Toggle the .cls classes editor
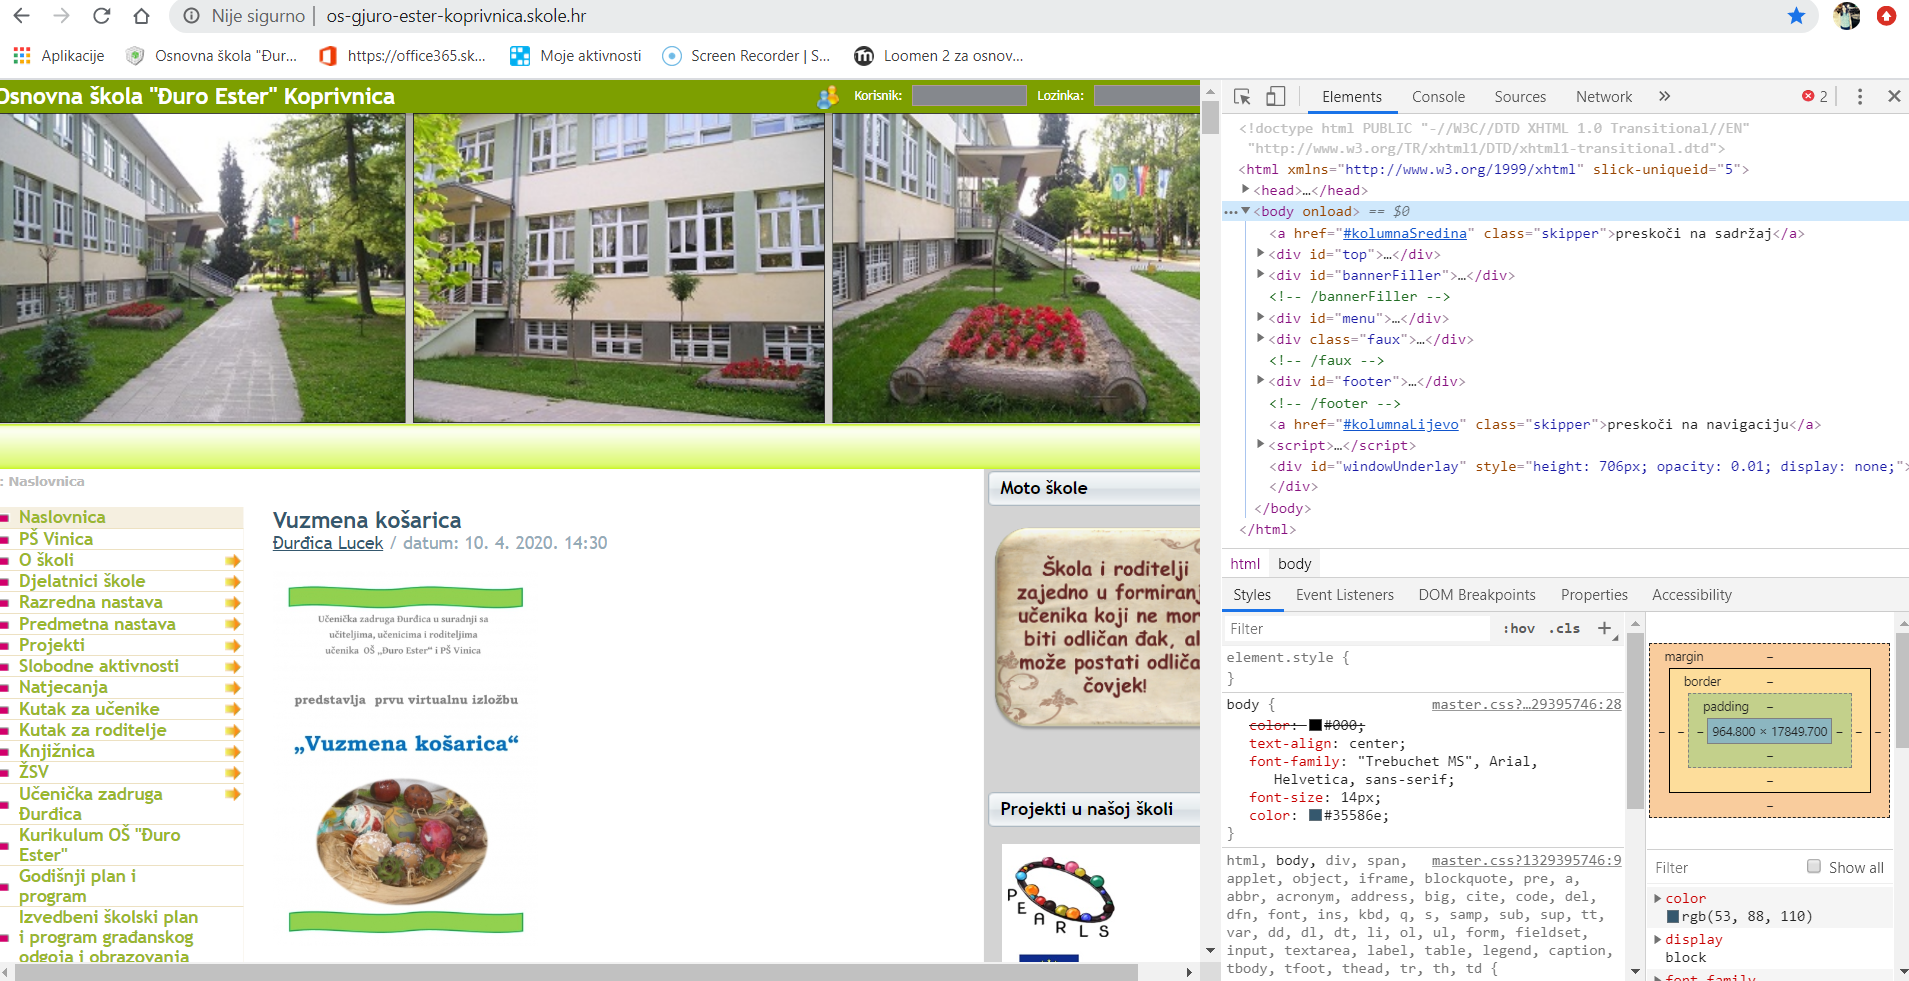Screen dimensions: 1909x981 point(1565,628)
